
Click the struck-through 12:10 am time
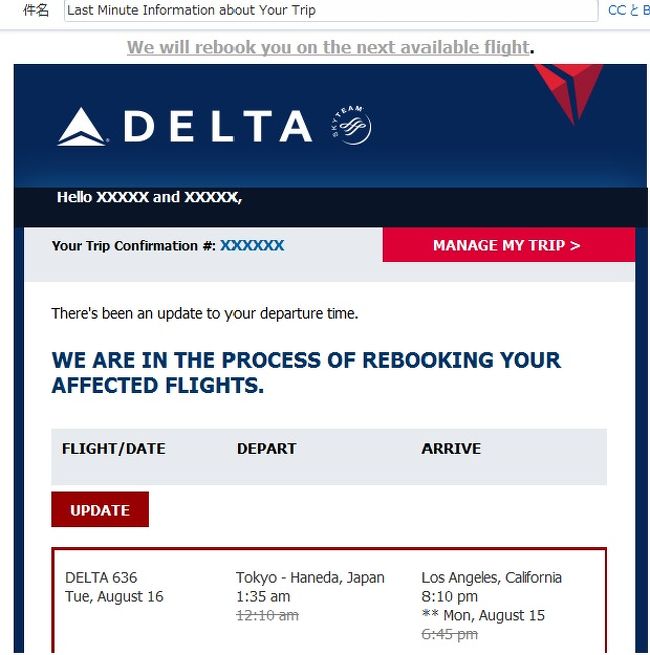pos(267,615)
